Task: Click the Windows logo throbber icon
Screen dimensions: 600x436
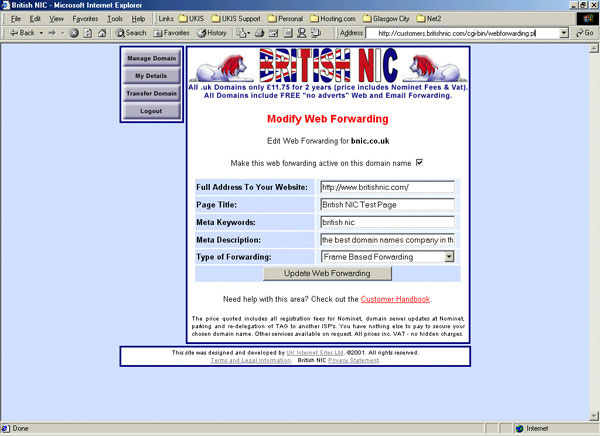Action: 587,19
